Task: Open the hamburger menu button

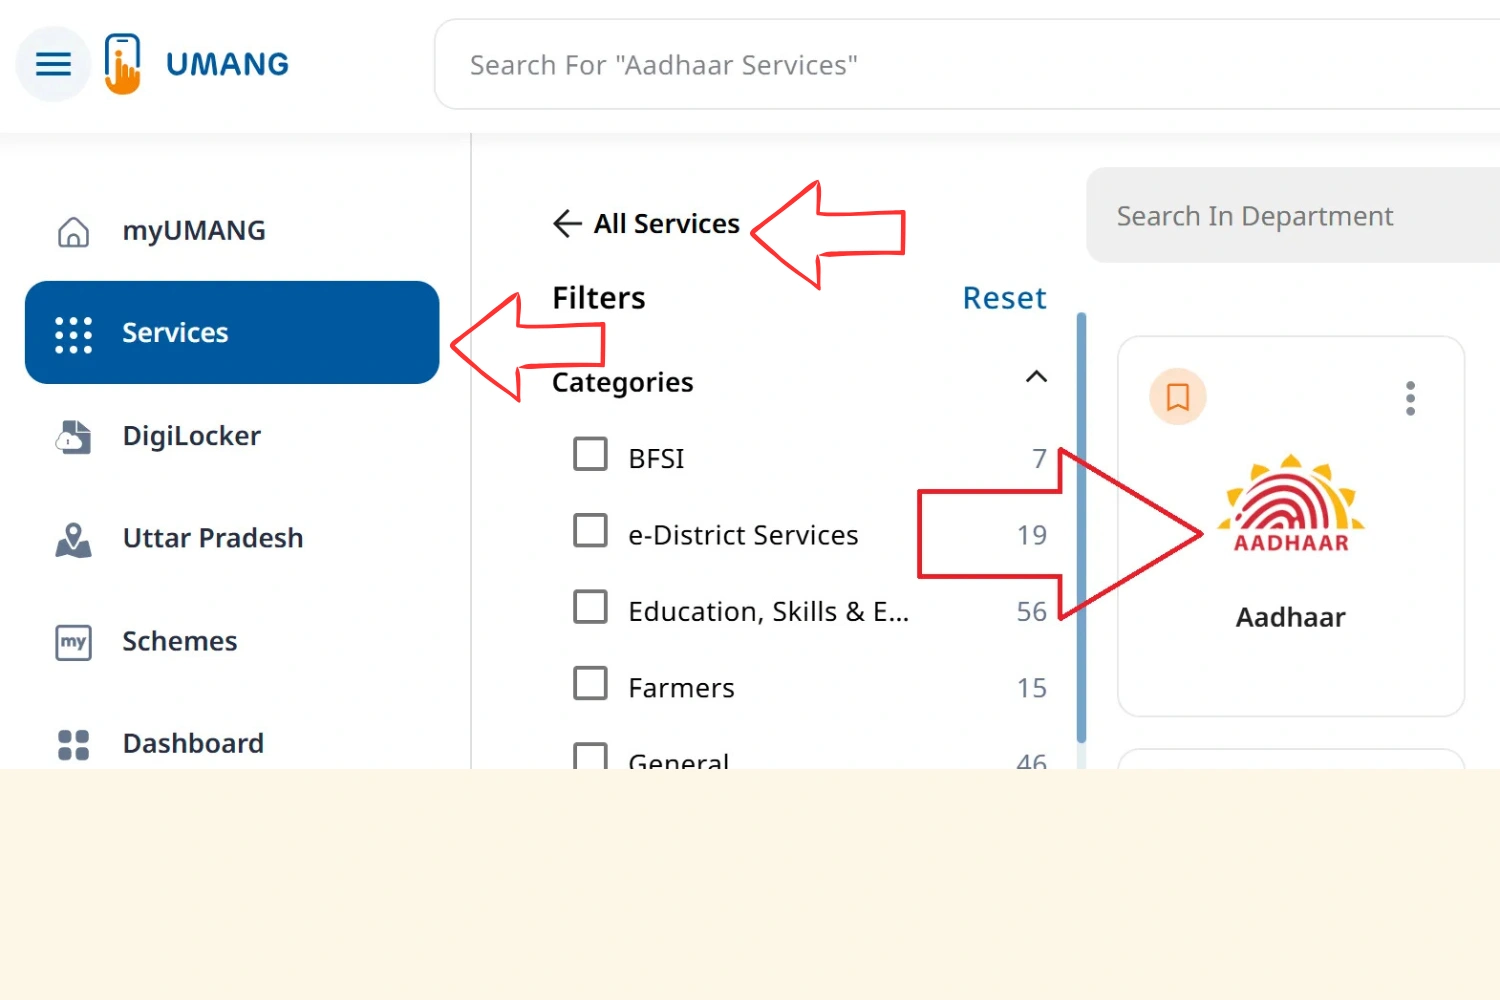Action: pyautogui.click(x=53, y=64)
